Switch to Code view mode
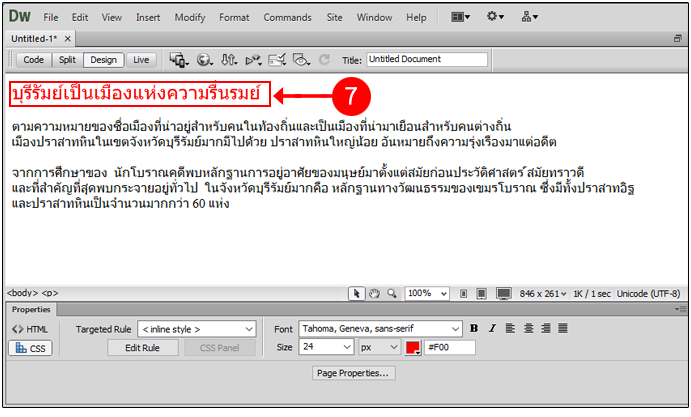Screen dimensions: 691x417 coord(34,60)
